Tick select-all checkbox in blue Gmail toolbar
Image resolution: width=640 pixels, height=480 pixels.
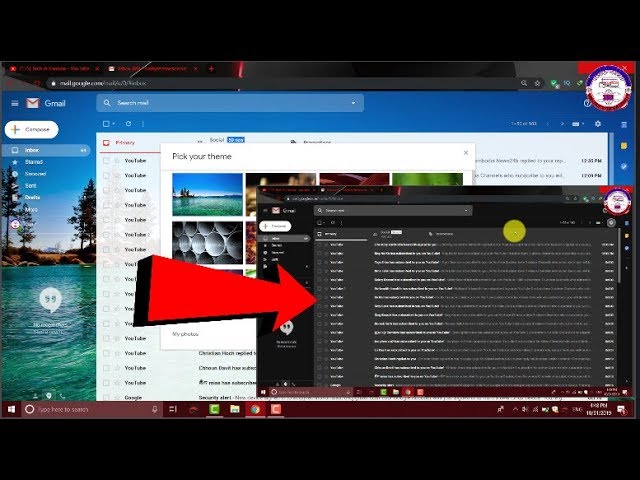point(106,124)
